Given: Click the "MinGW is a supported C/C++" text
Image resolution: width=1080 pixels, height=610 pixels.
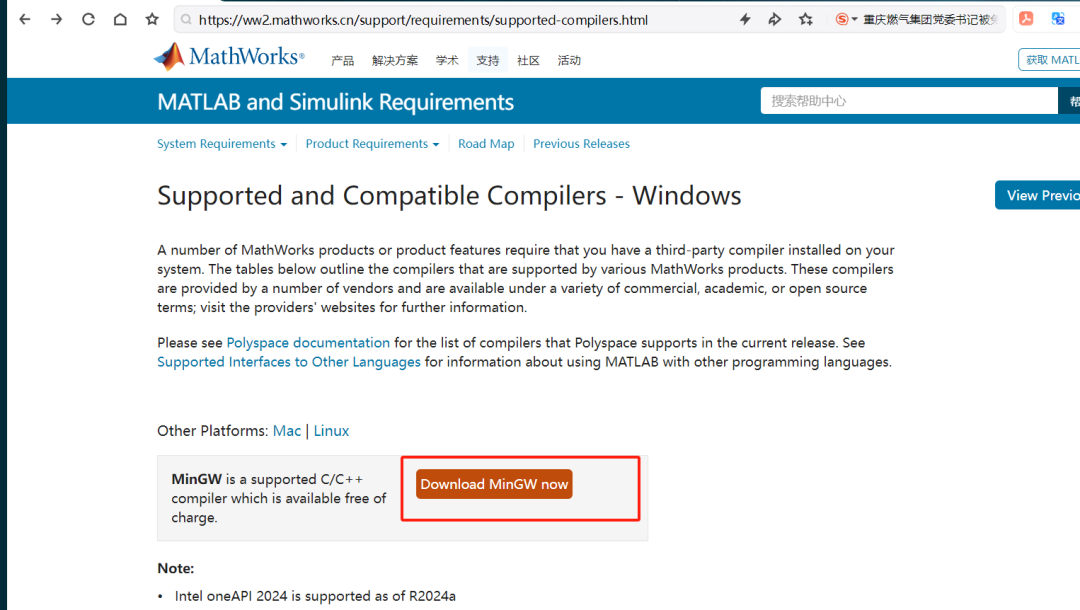Looking at the screenshot, I should 279,498.
